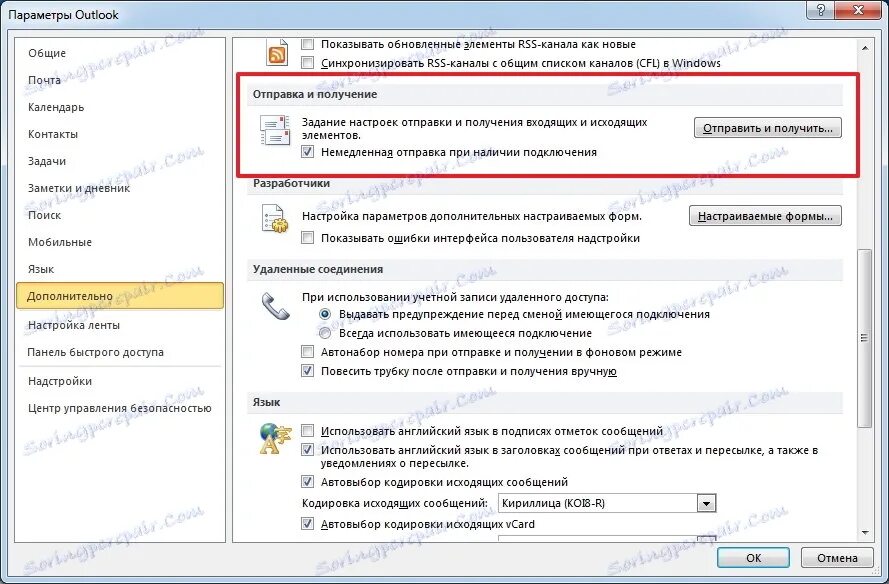
Task: Open Панель быстрого доступа category
Action: click(x=120, y=352)
